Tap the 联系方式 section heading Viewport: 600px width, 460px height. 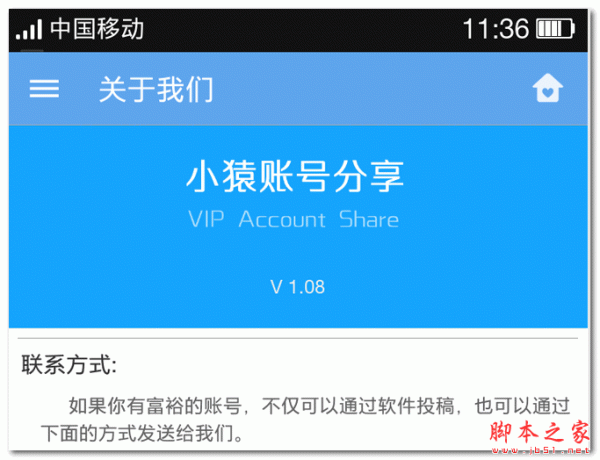(x=69, y=364)
